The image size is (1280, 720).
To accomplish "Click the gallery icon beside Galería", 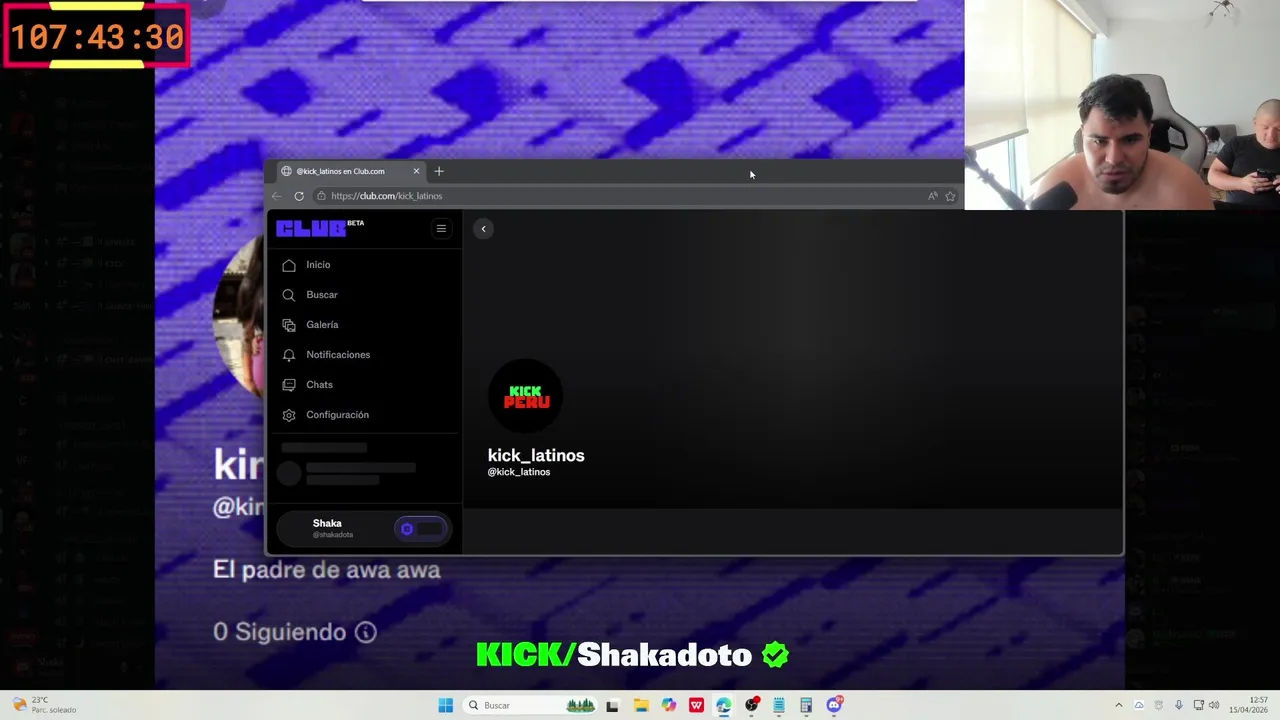I will pyautogui.click(x=289, y=325).
